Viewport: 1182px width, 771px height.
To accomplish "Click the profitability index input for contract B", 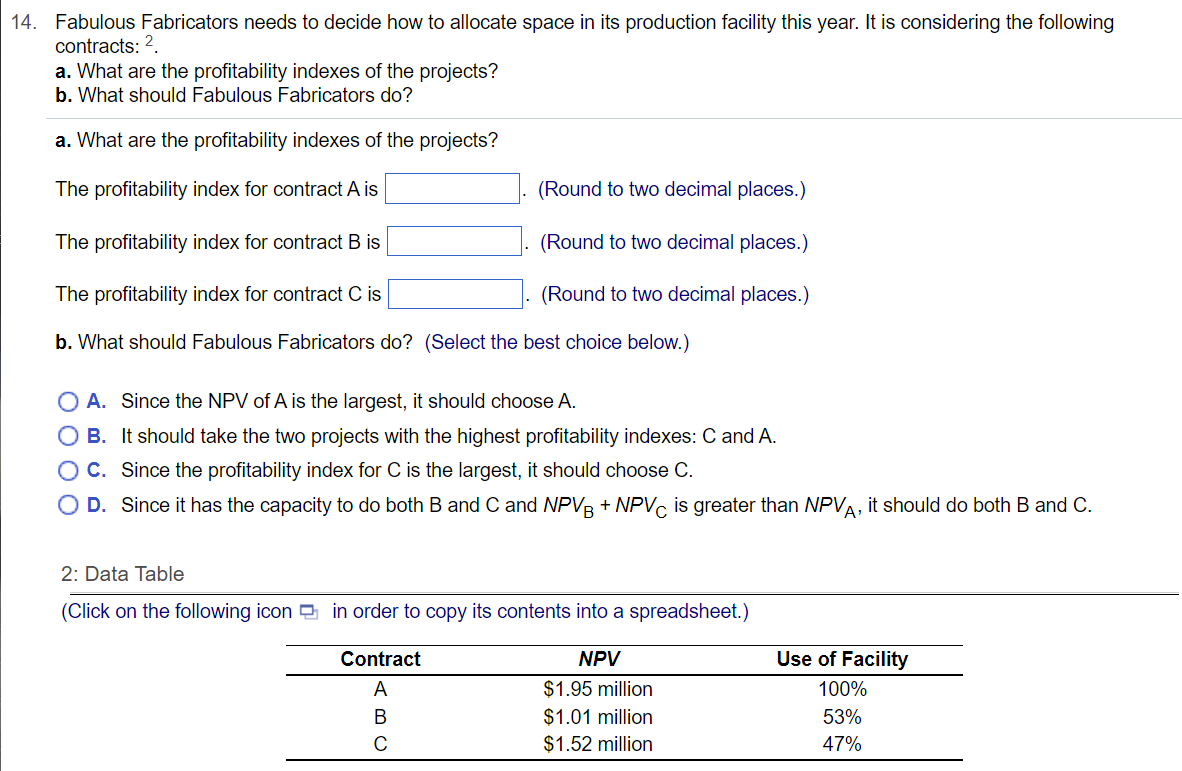I will tap(453, 240).
